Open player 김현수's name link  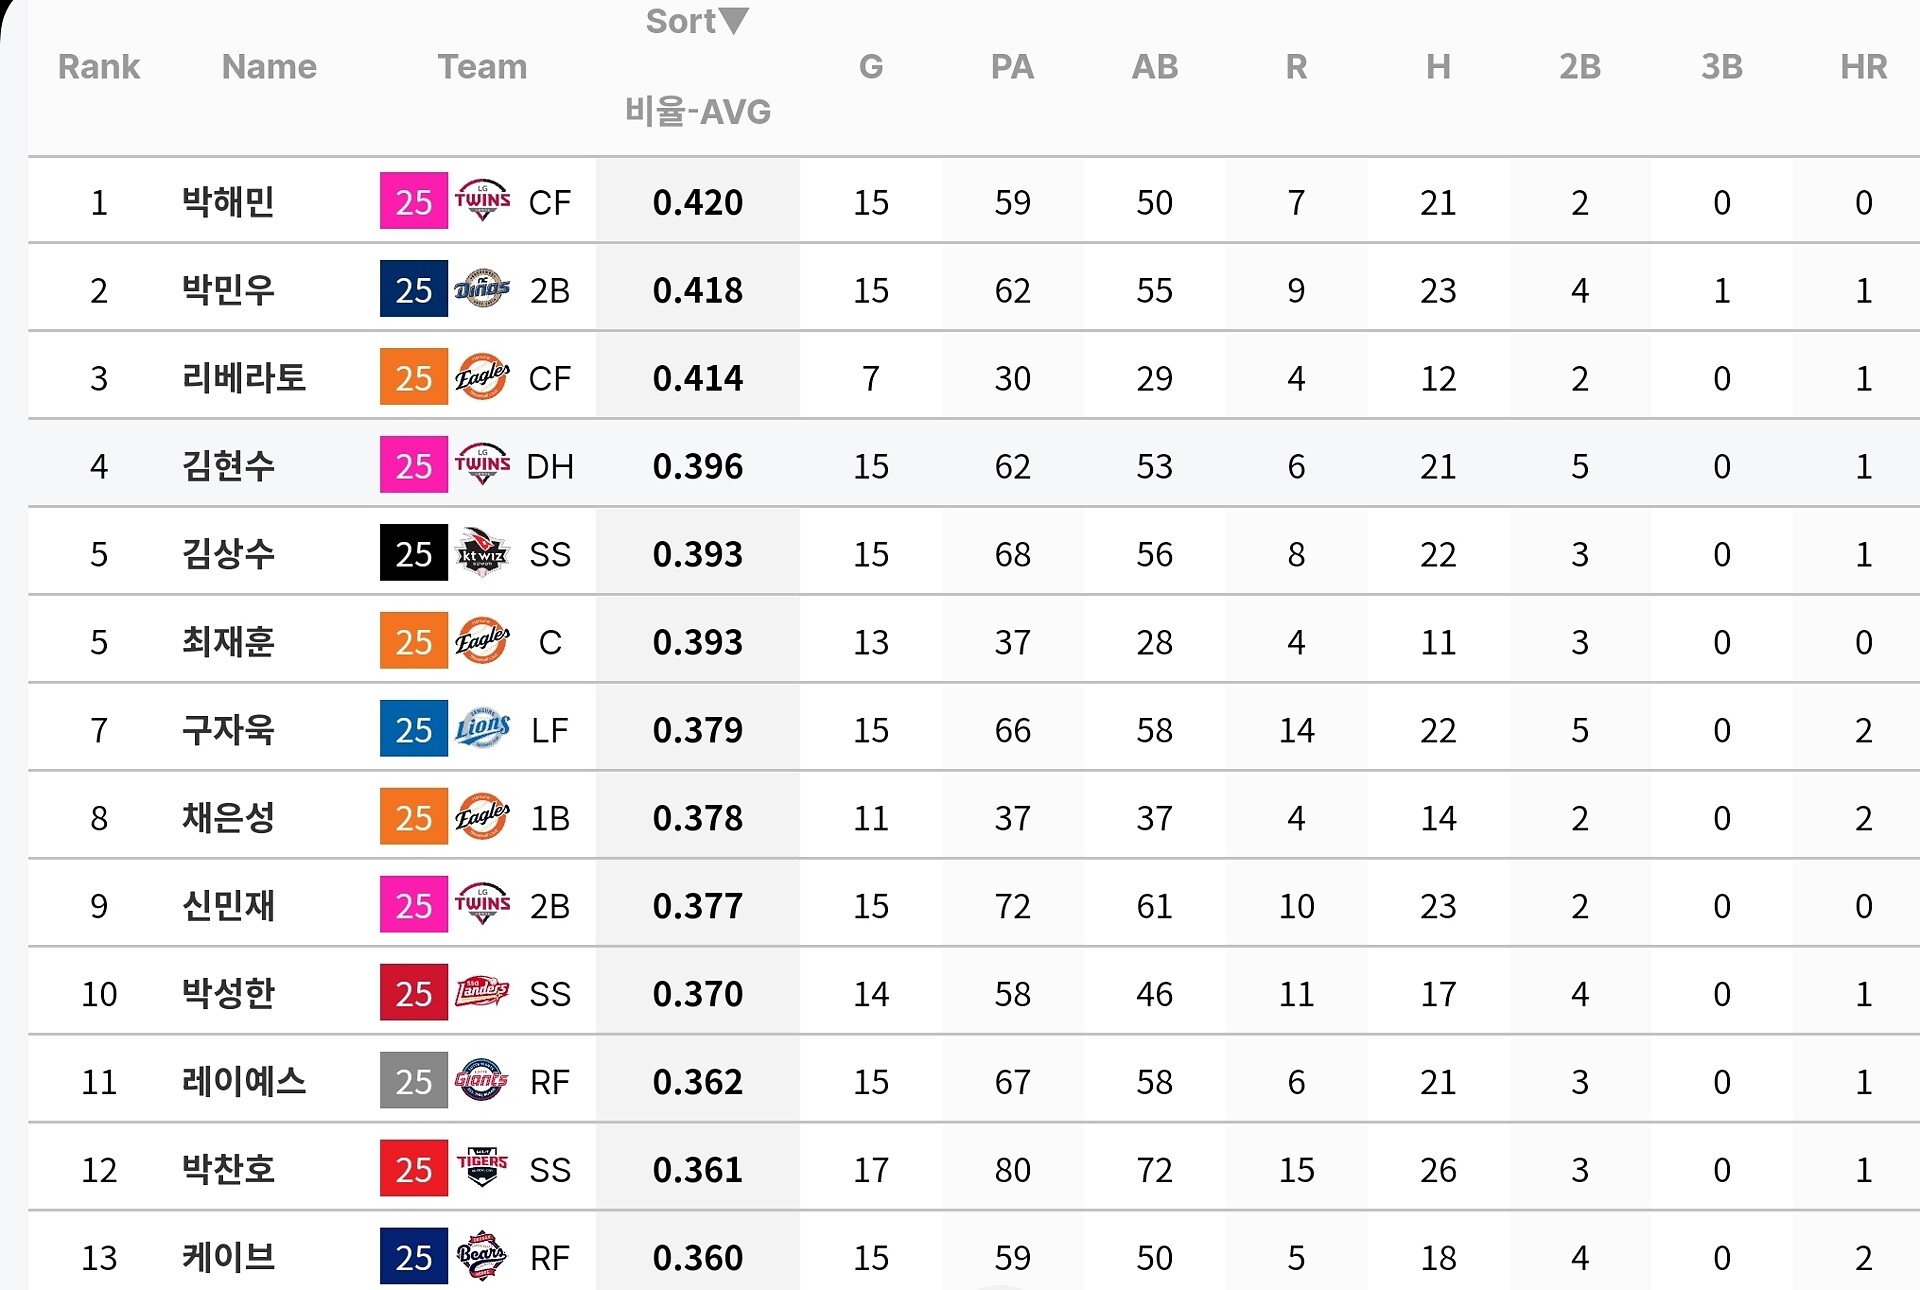click(x=228, y=465)
